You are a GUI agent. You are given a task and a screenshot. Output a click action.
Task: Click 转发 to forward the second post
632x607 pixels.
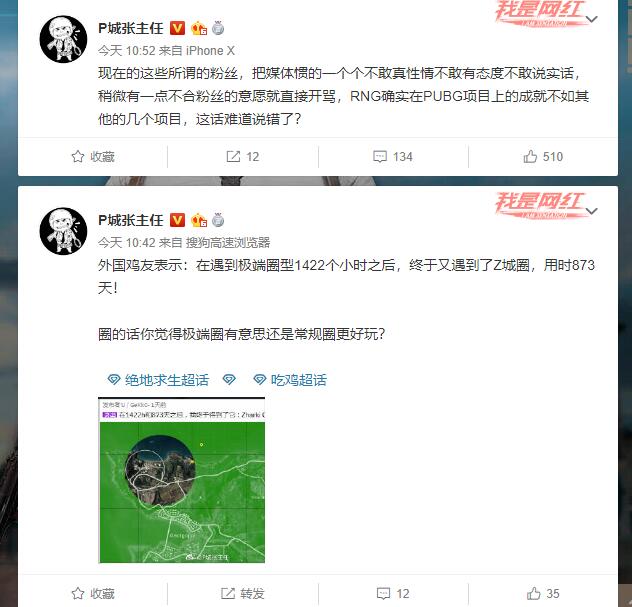(x=243, y=593)
